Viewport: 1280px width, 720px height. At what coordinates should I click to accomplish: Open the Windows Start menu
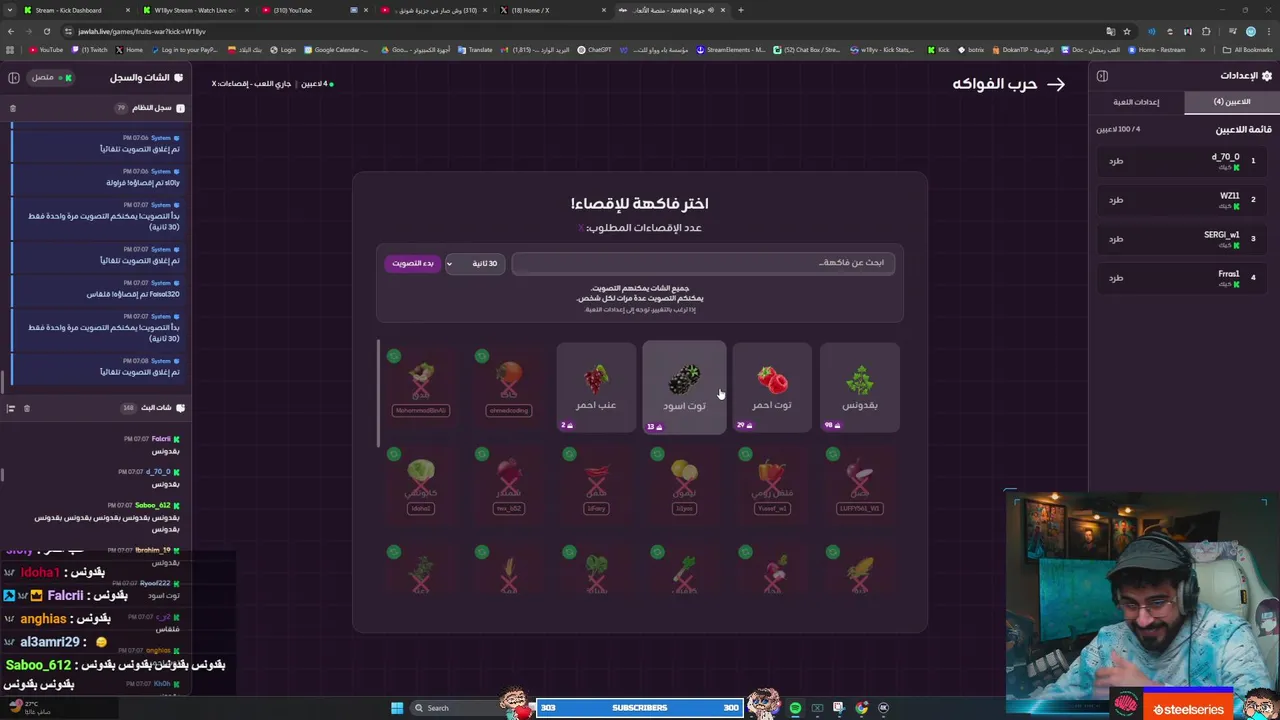397,708
